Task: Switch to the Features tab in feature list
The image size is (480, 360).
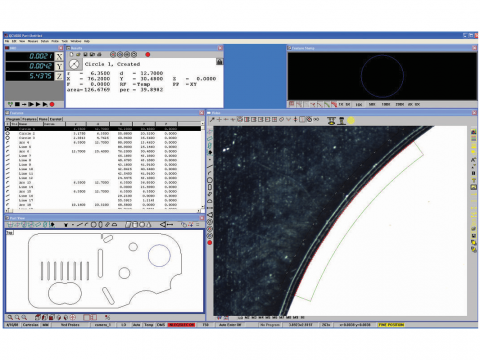Action: point(29,119)
